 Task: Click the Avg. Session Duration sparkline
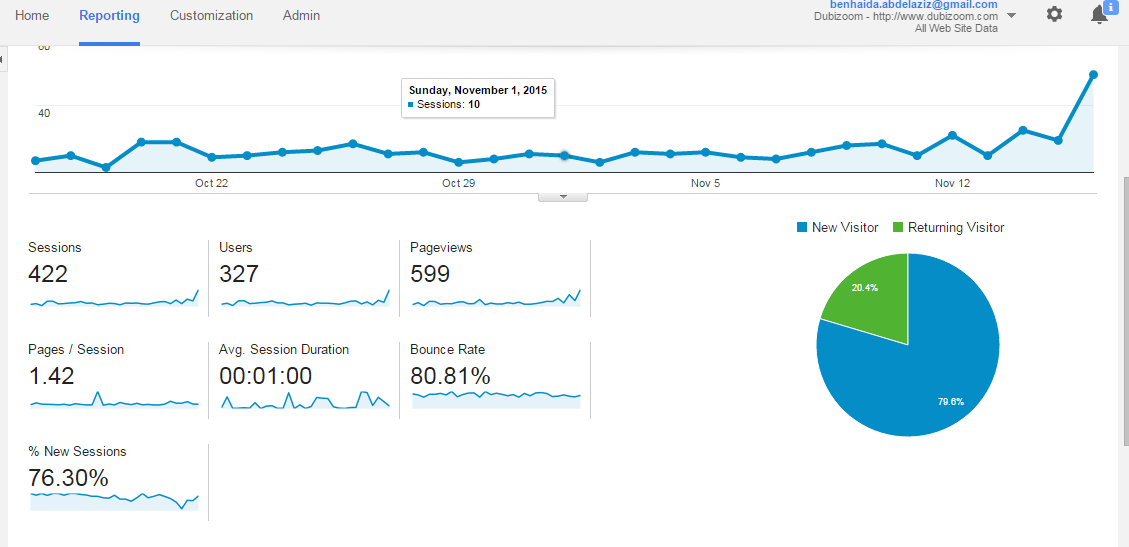click(305, 400)
